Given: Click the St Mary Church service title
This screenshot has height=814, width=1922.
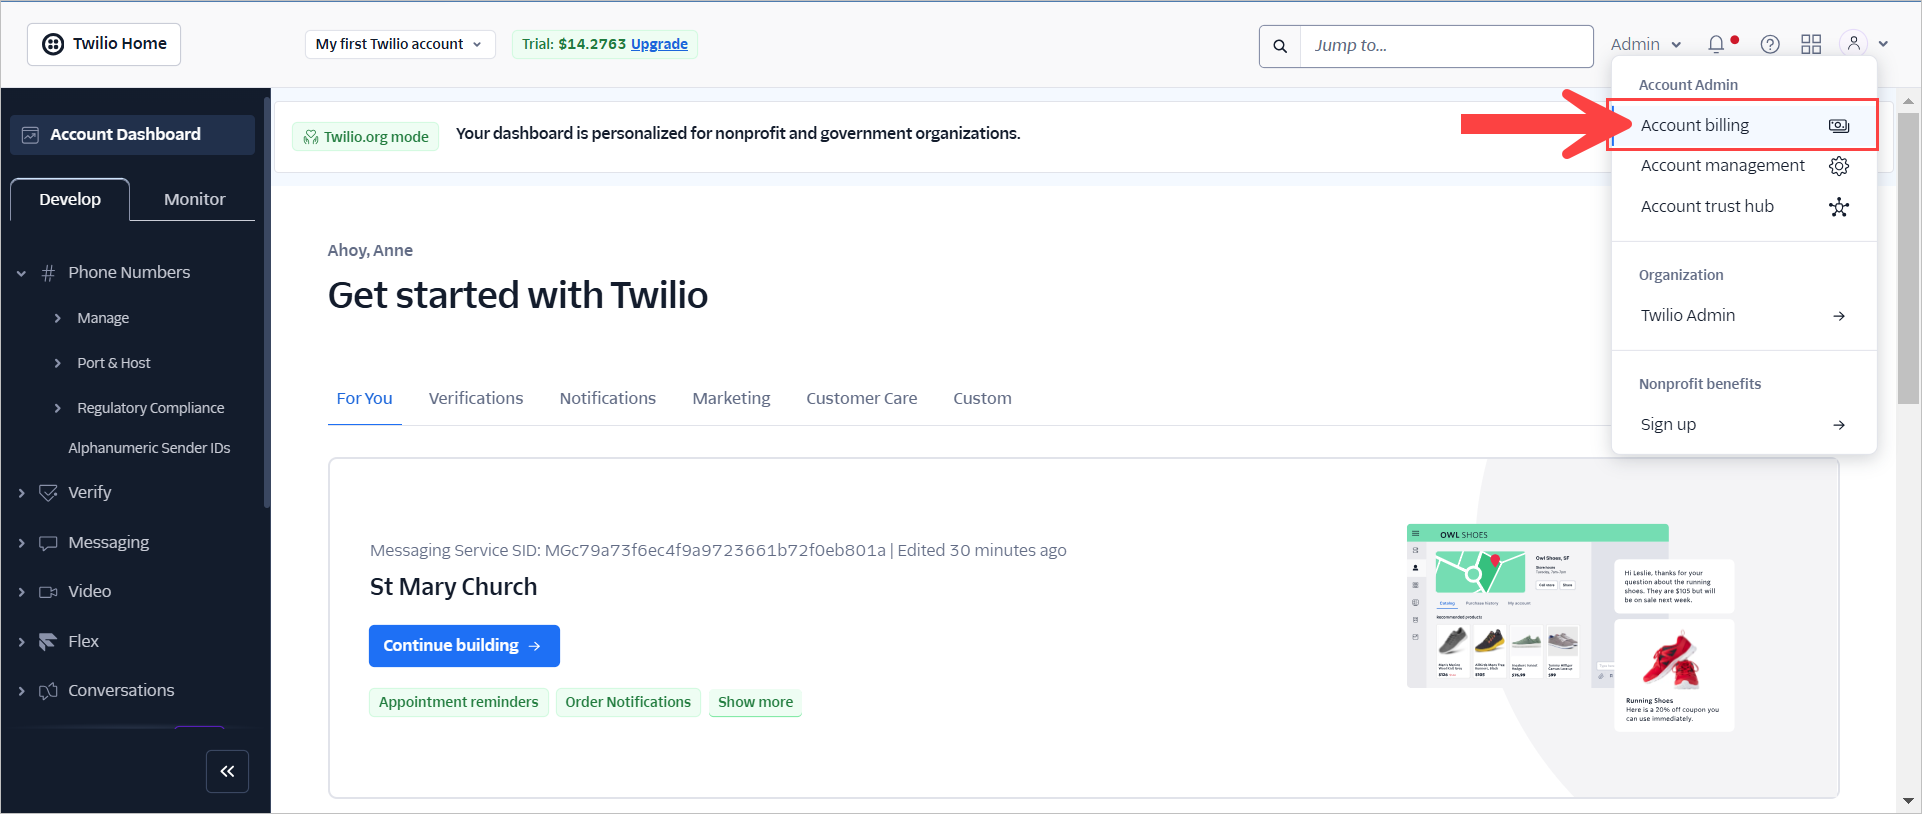Looking at the screenshot, I should 453,587.
